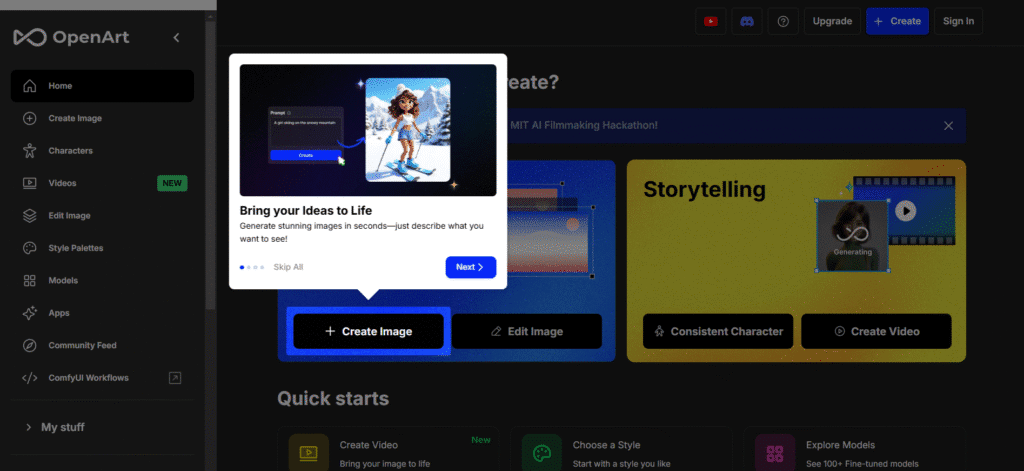1024x471 pixels.
Task: Click the Community Feed compass icon
Action: (x=29, y=346)
